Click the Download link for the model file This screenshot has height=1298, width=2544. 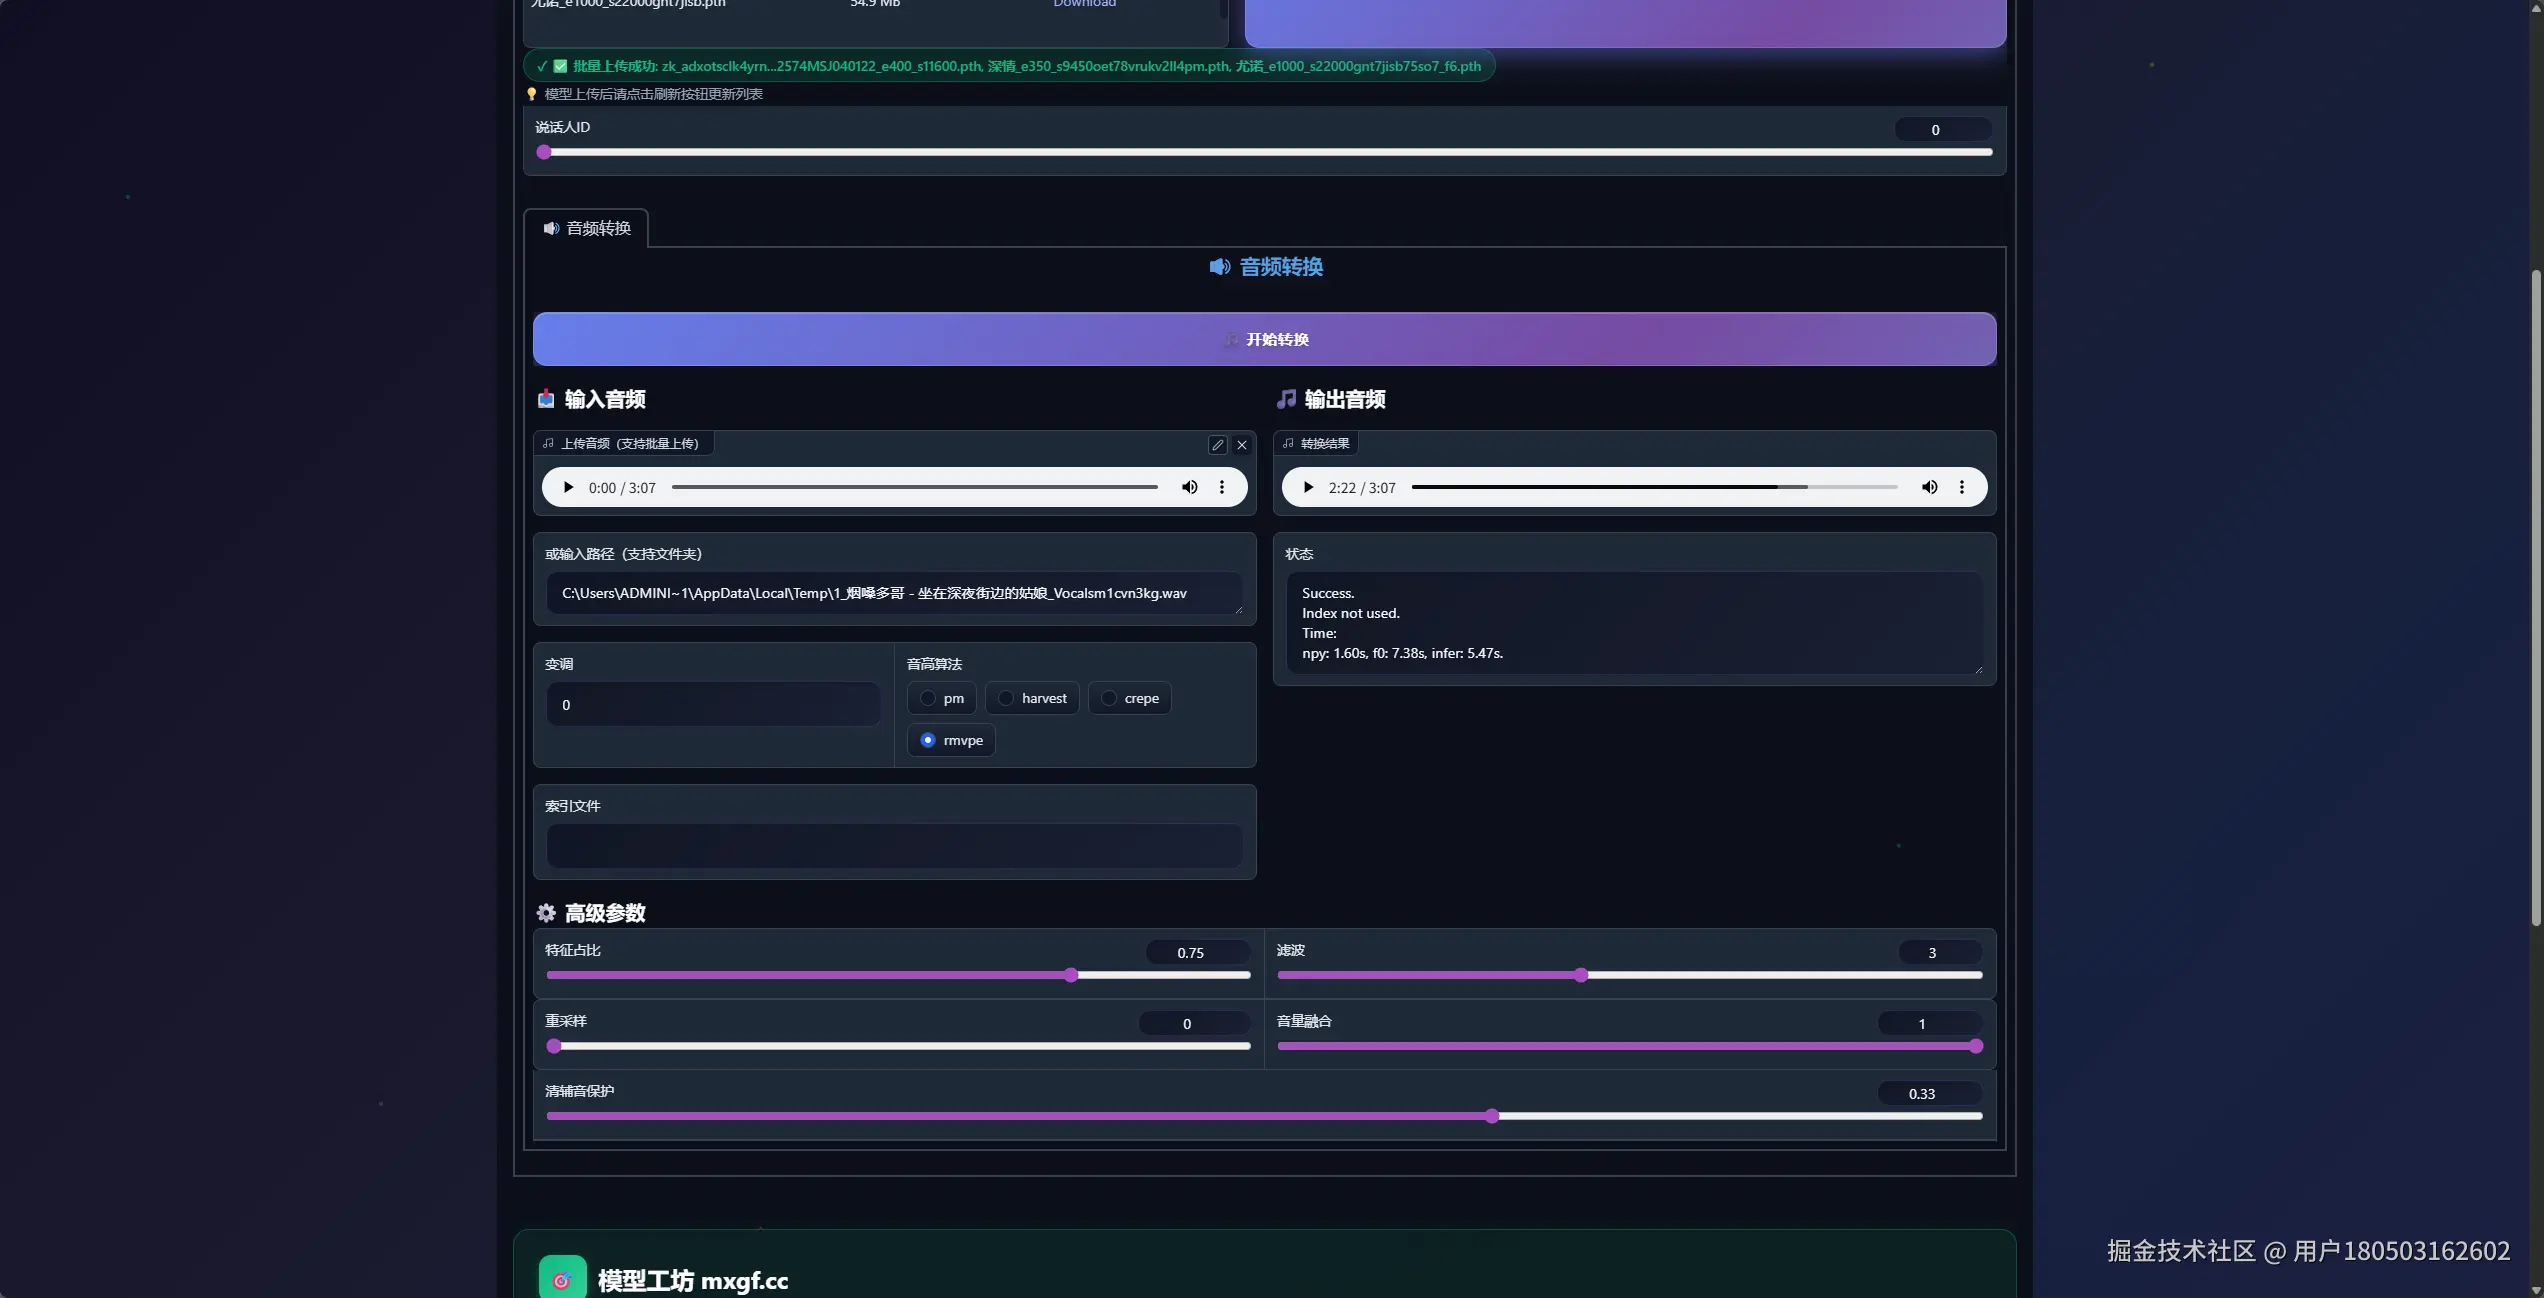(x=1084, y=4)
